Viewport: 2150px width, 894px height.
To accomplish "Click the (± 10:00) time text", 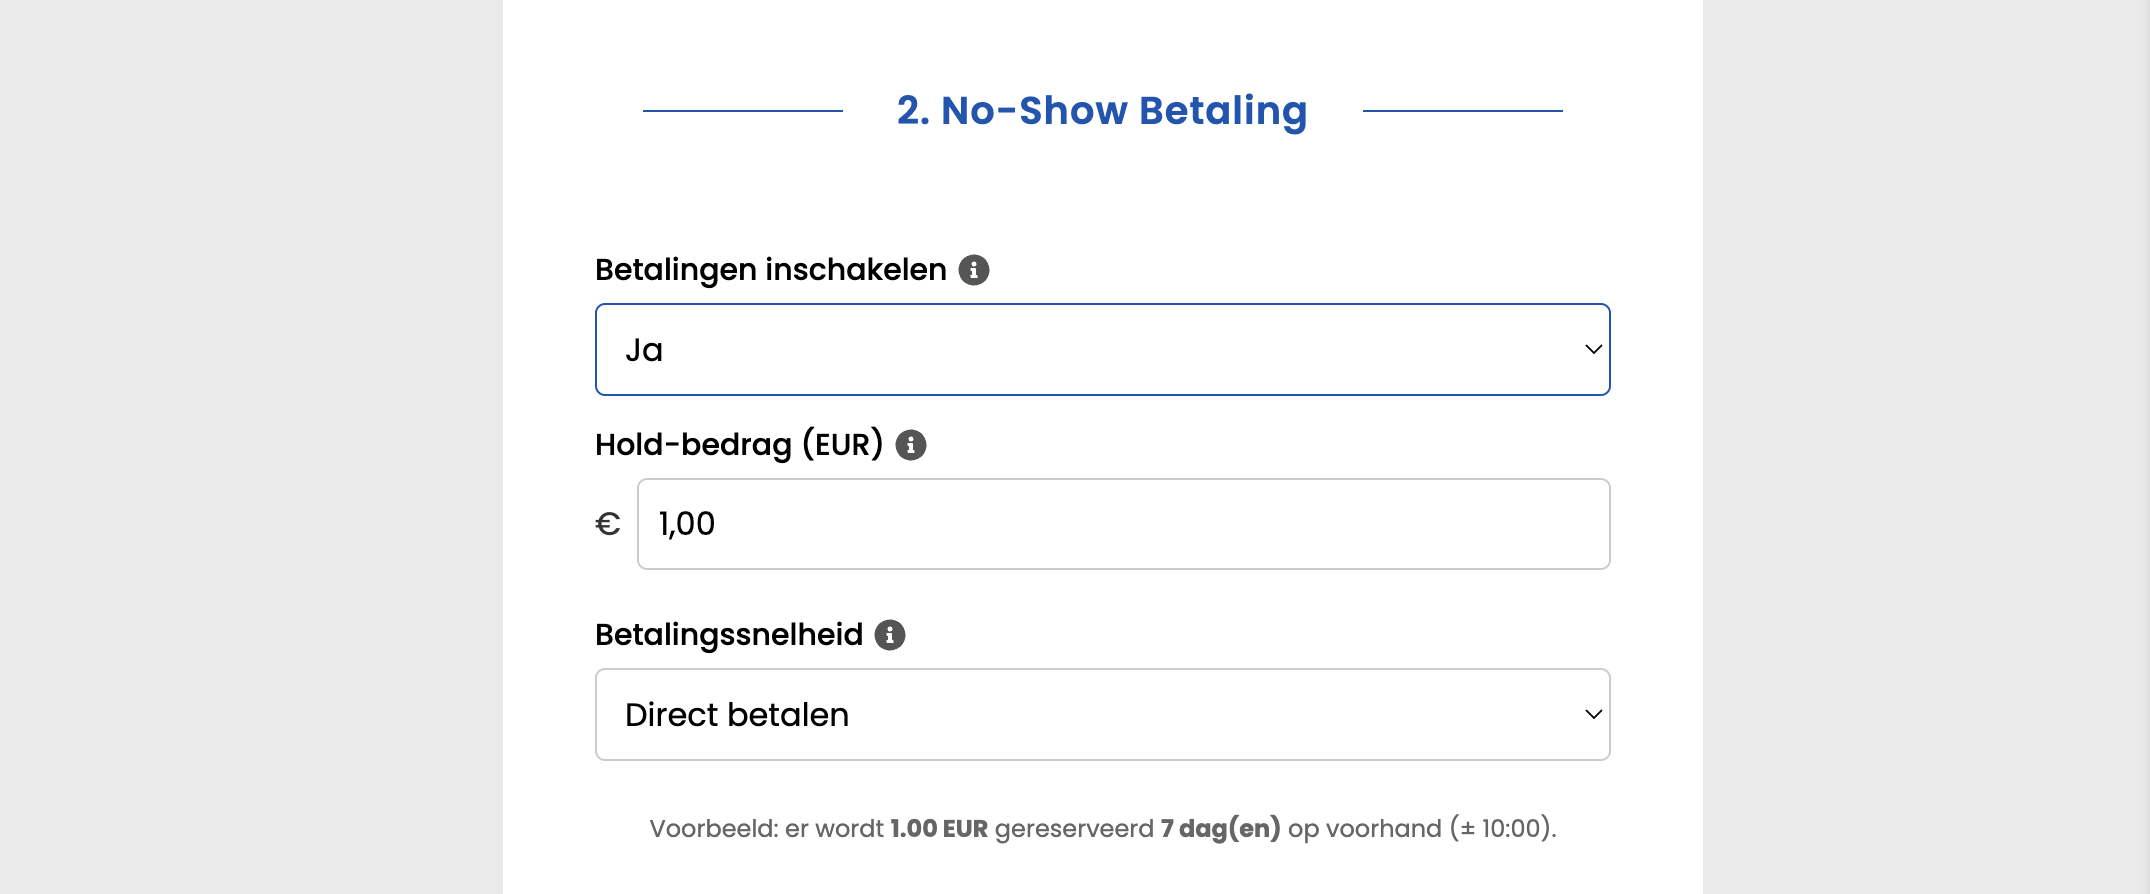I will (x=1502, y=829).
